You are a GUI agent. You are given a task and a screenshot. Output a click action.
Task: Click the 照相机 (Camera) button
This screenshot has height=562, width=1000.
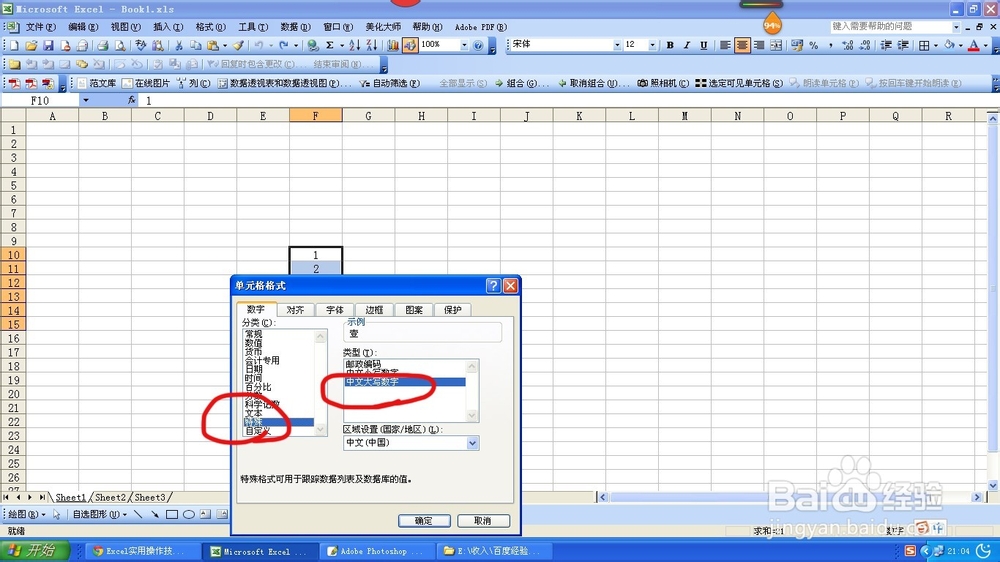(x=663, y=83)
